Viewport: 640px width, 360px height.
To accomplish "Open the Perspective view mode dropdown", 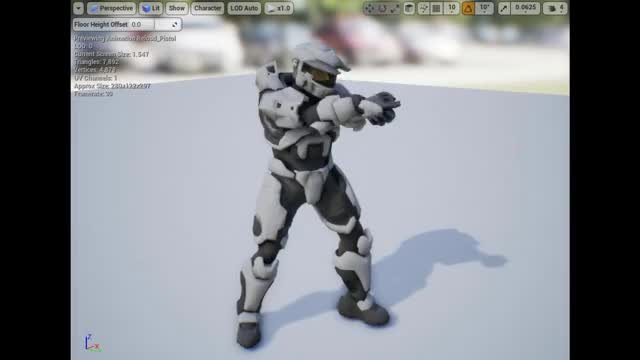I will click(x=111, y=8).
